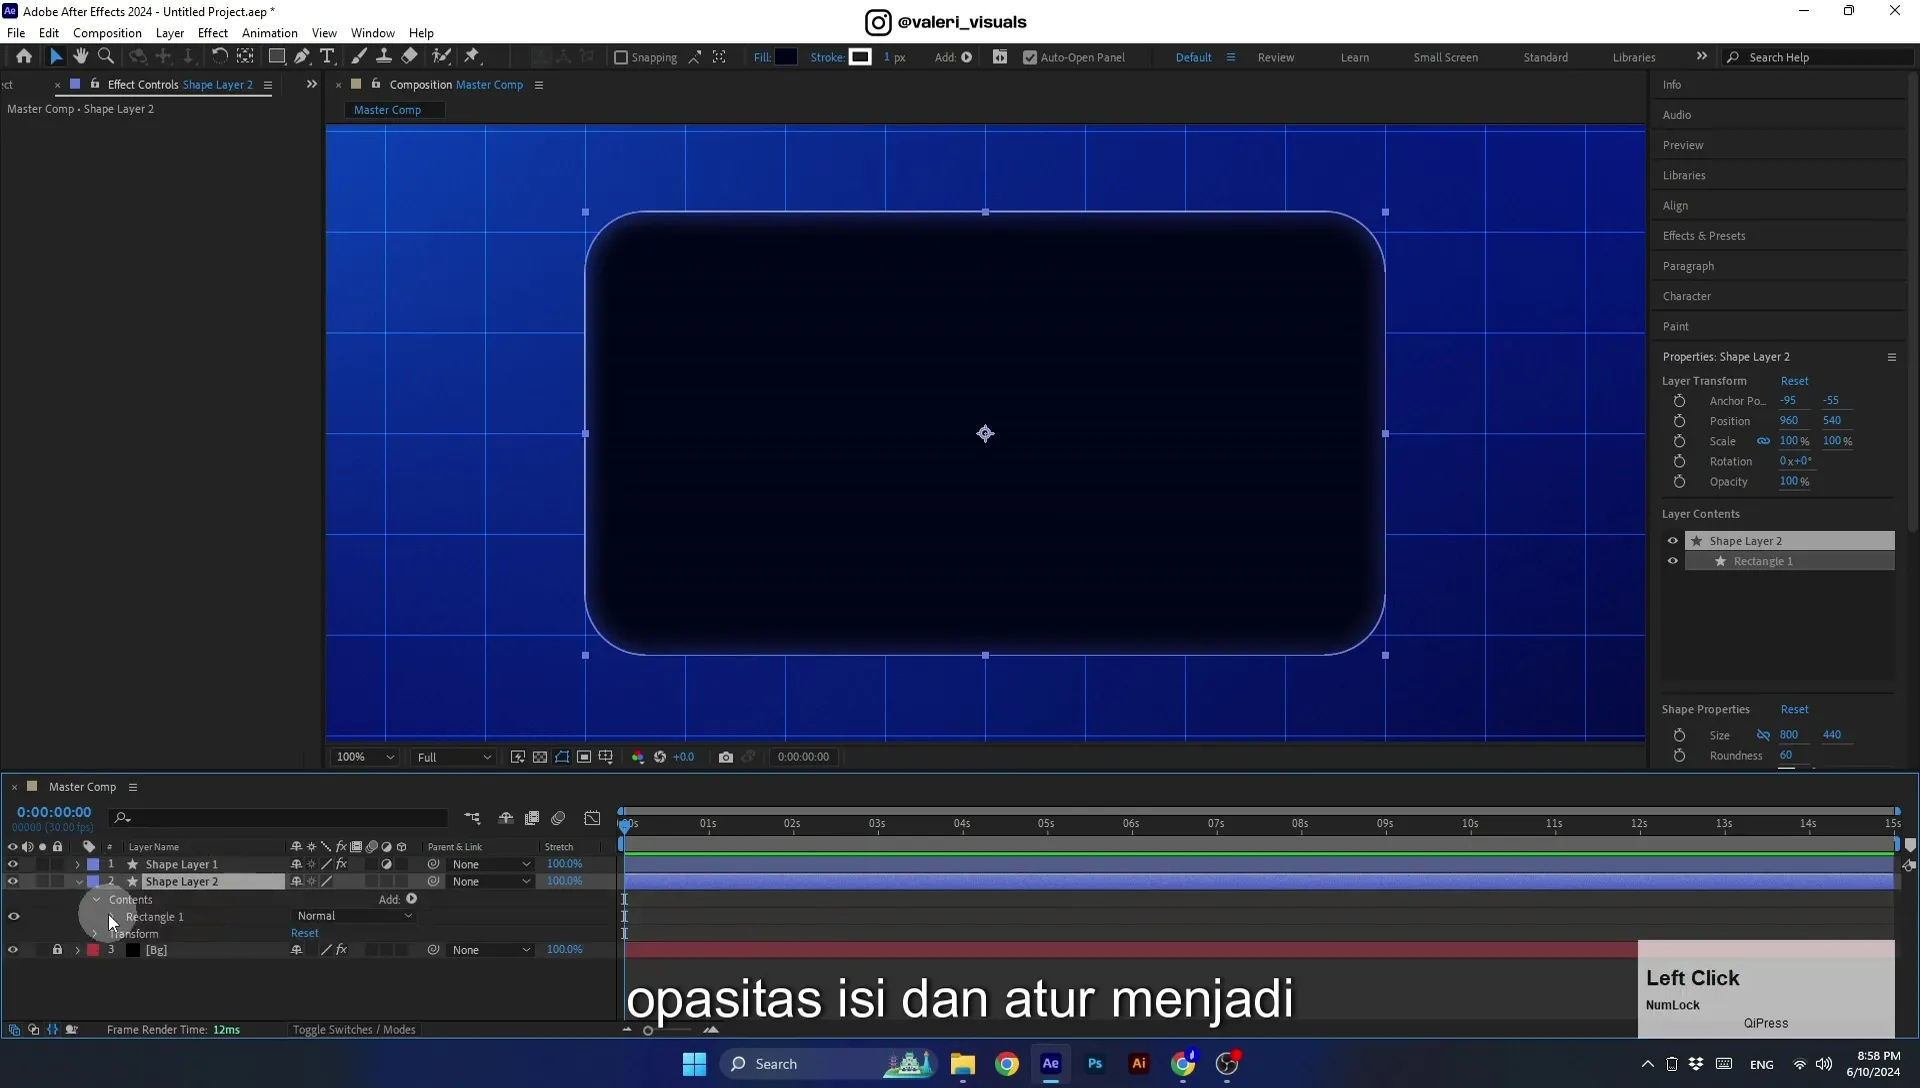1920x1088 pixels.
Task: Click Add shape button in Contents row
Action: 411,899
